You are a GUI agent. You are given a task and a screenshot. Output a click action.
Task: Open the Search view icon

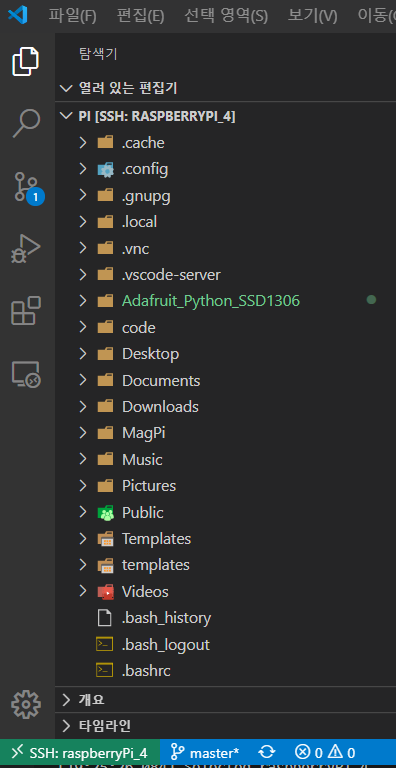pyautogui.click(x=25, y=123)
